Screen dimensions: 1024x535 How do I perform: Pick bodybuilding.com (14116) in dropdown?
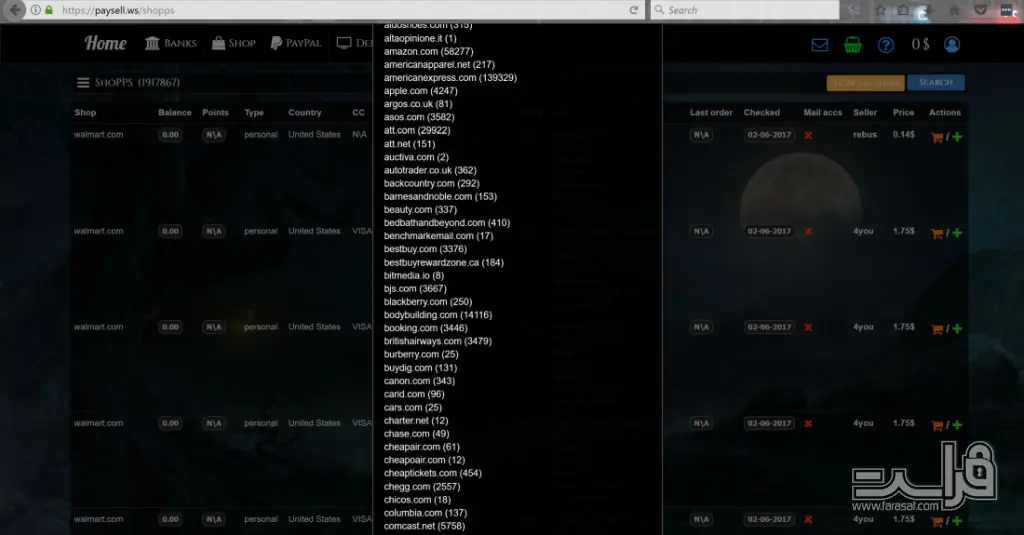(438, 315)
